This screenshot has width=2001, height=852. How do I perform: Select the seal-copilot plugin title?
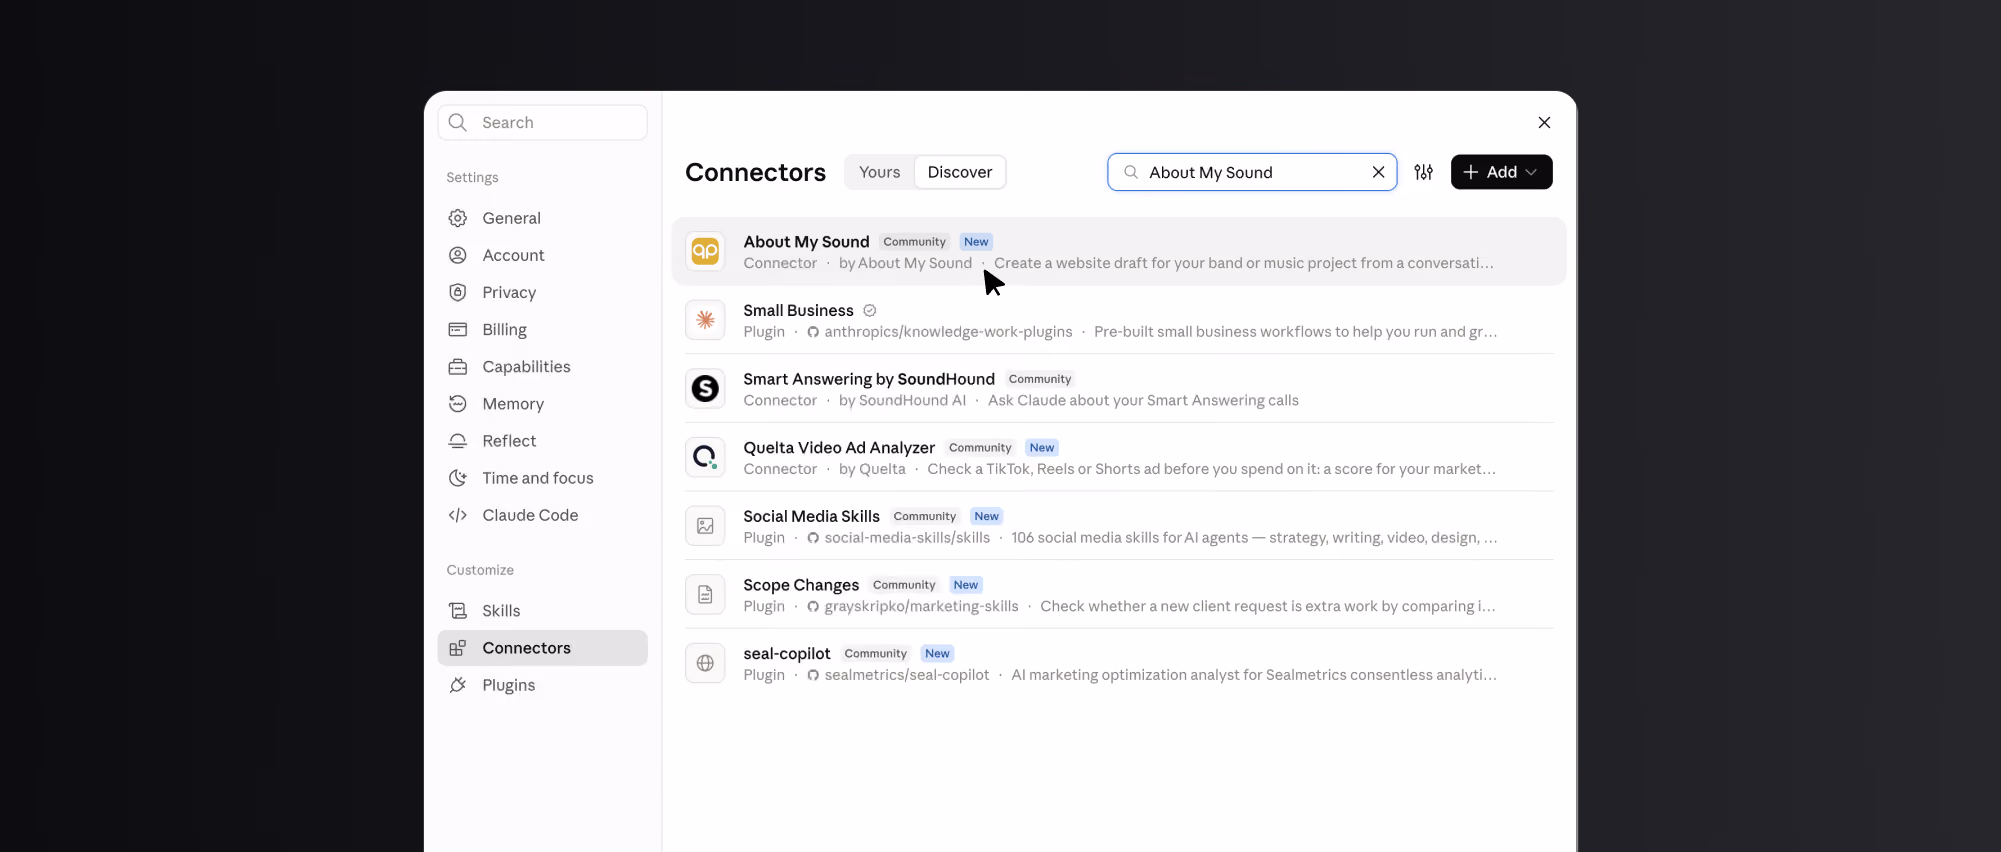click(x=787, y=653)
